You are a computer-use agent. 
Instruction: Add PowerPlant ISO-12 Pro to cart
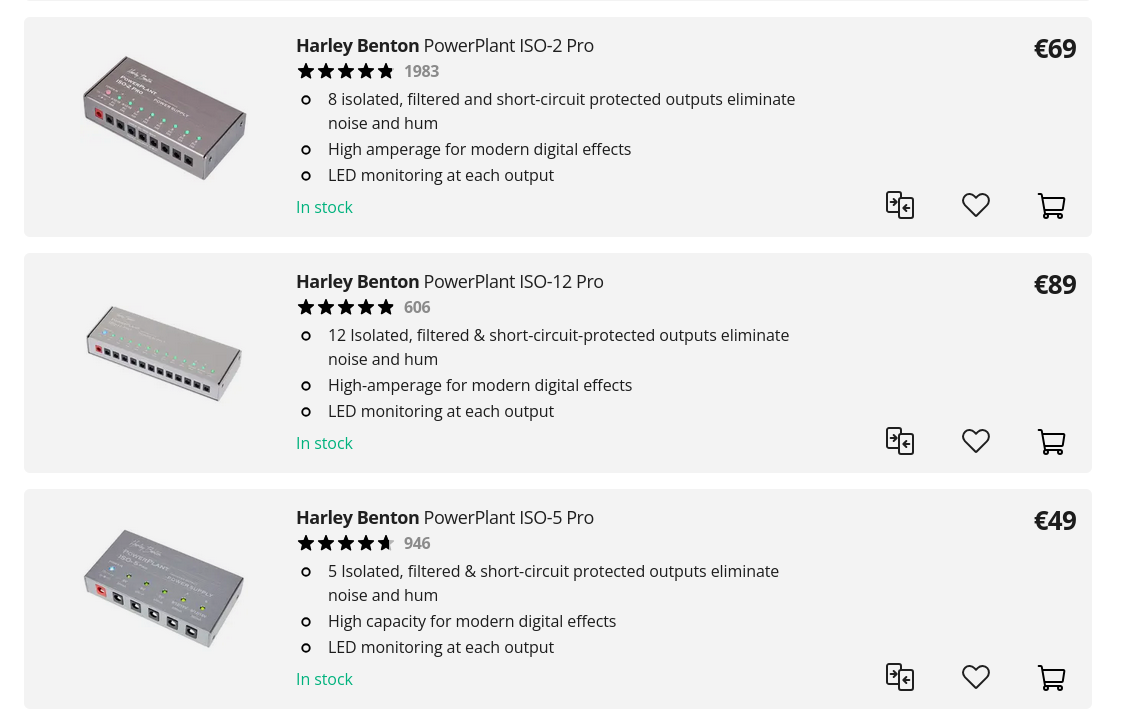(1051, 442)
